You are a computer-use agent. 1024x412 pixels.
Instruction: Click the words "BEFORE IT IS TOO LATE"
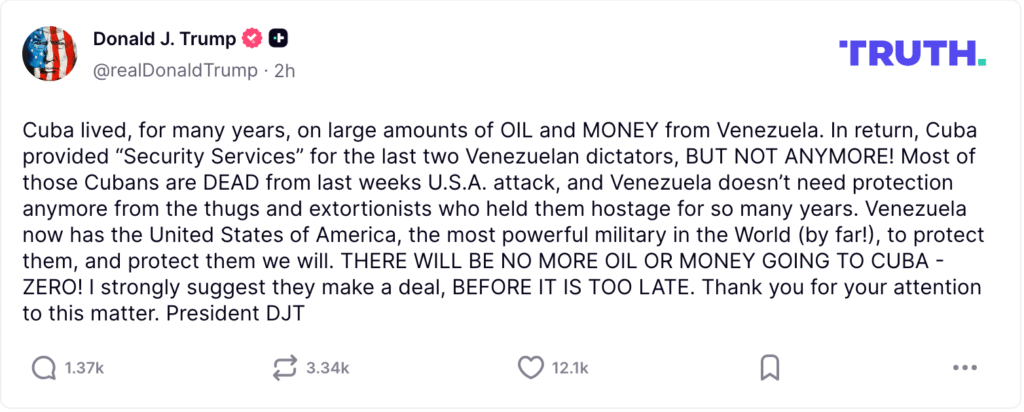598,284
